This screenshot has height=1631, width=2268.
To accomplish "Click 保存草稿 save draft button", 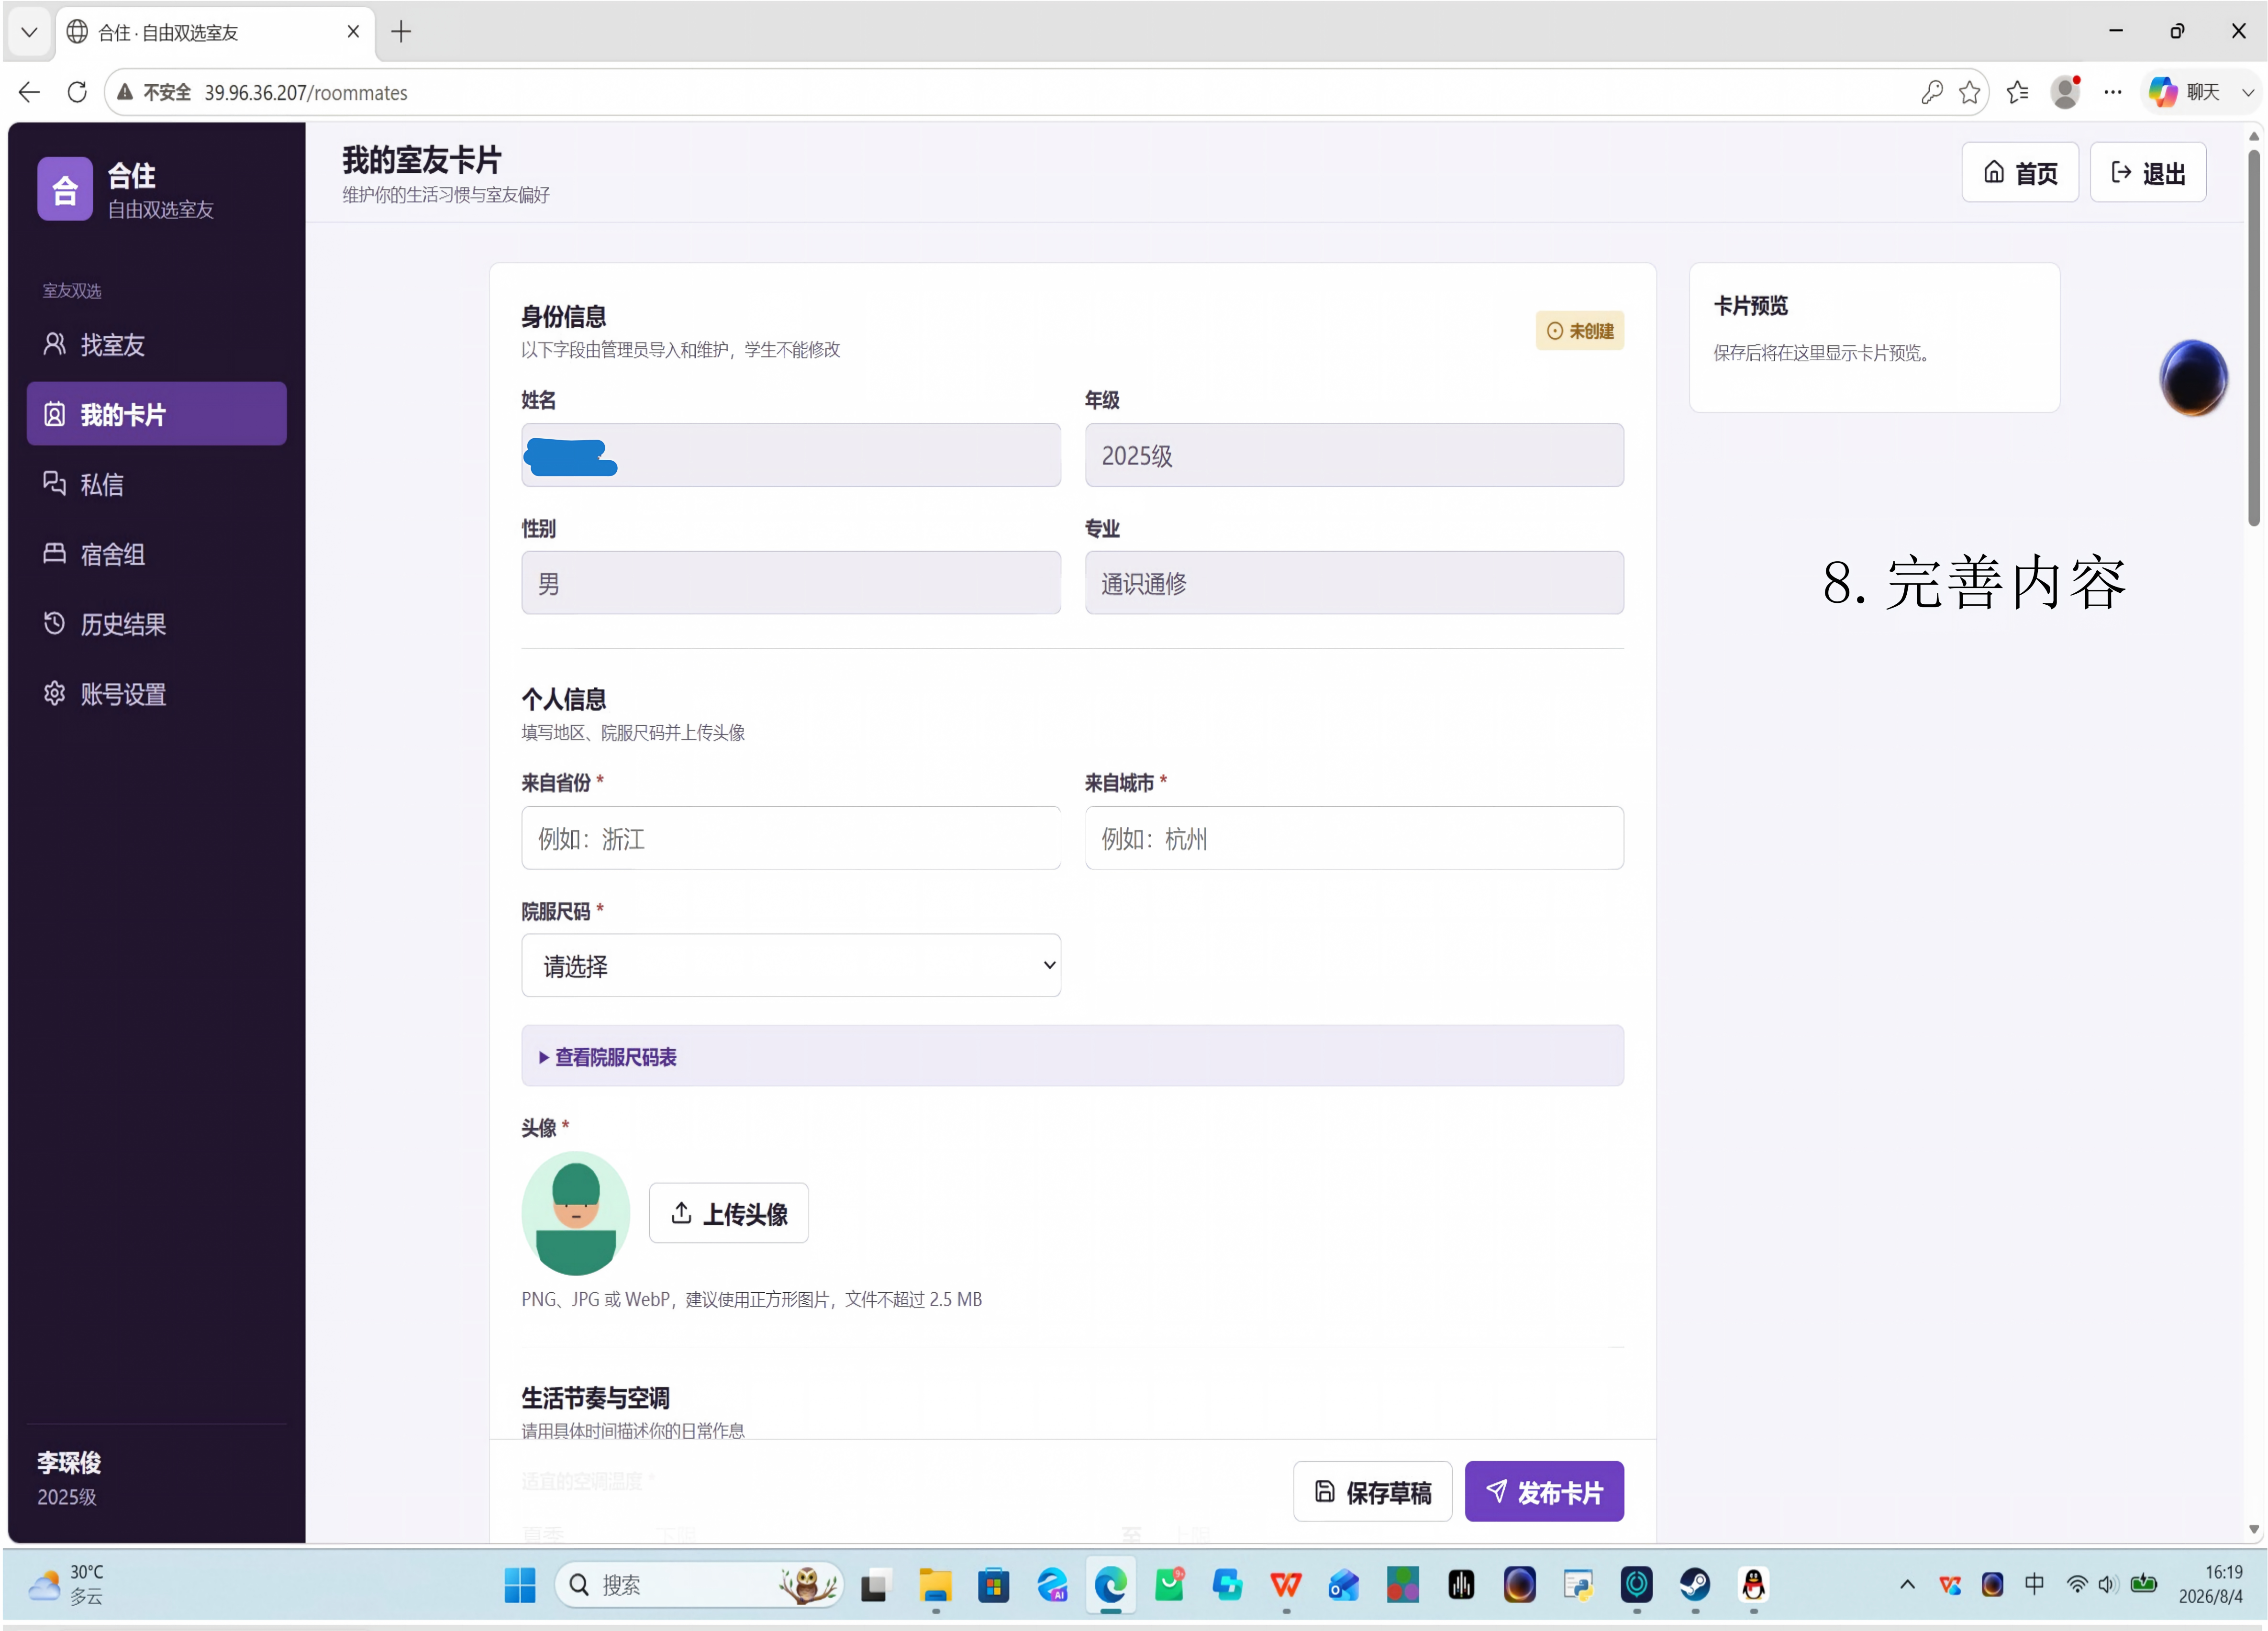I will [x=1372, y=1492].
